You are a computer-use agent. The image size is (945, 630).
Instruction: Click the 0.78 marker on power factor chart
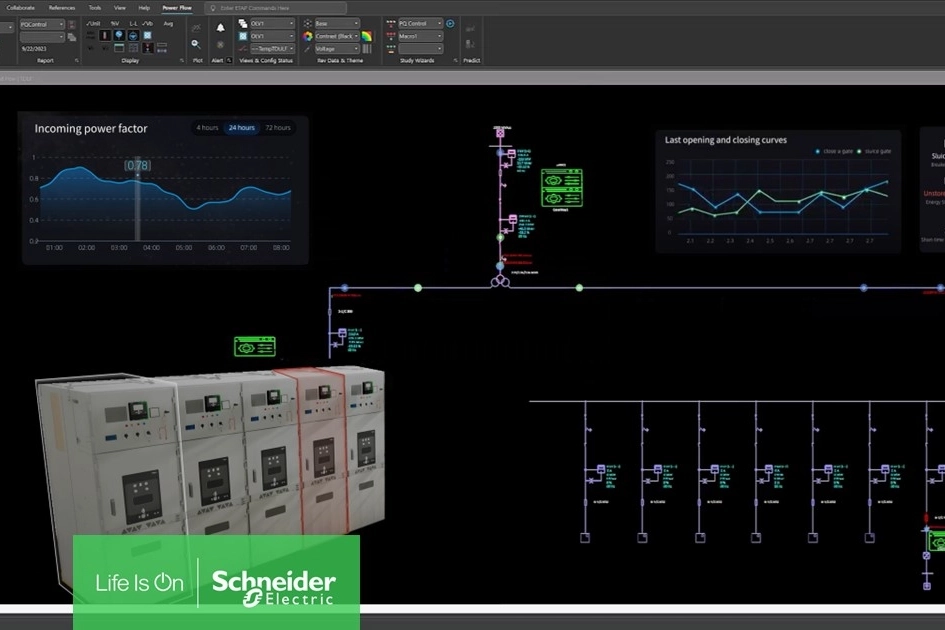tap(138, 165)
